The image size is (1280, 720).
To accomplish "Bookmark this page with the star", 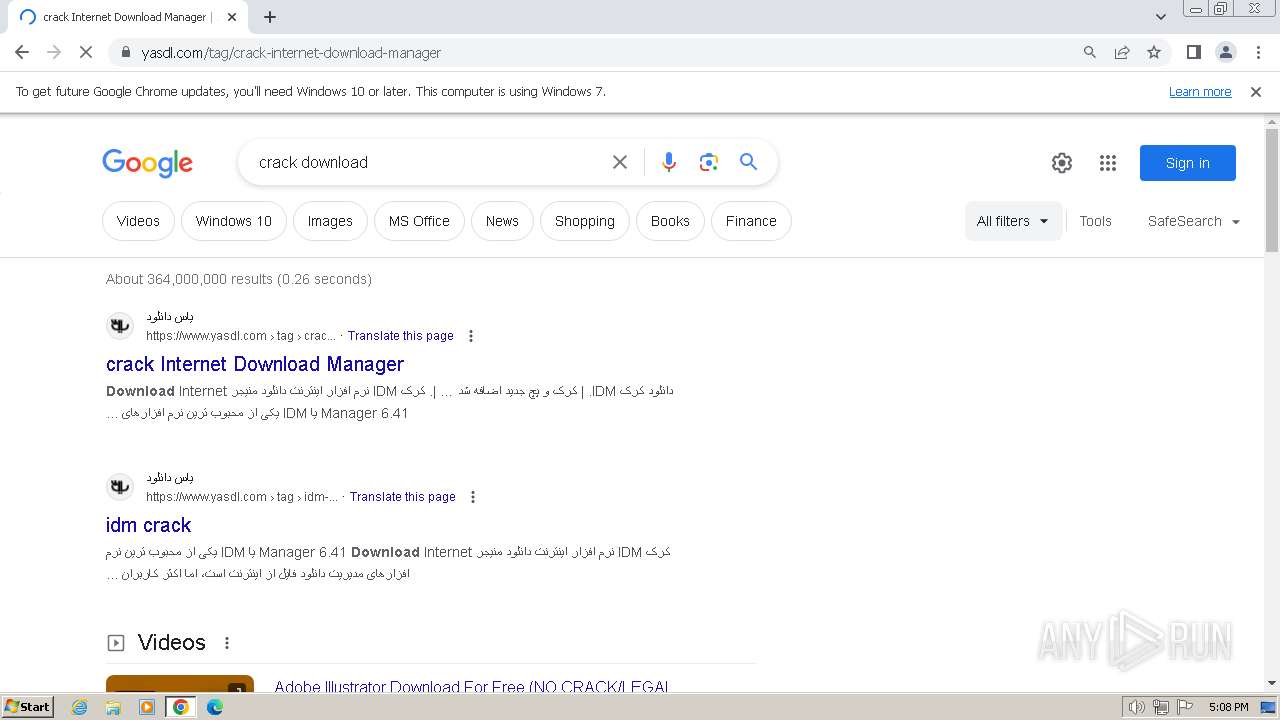I will 1154,52.
